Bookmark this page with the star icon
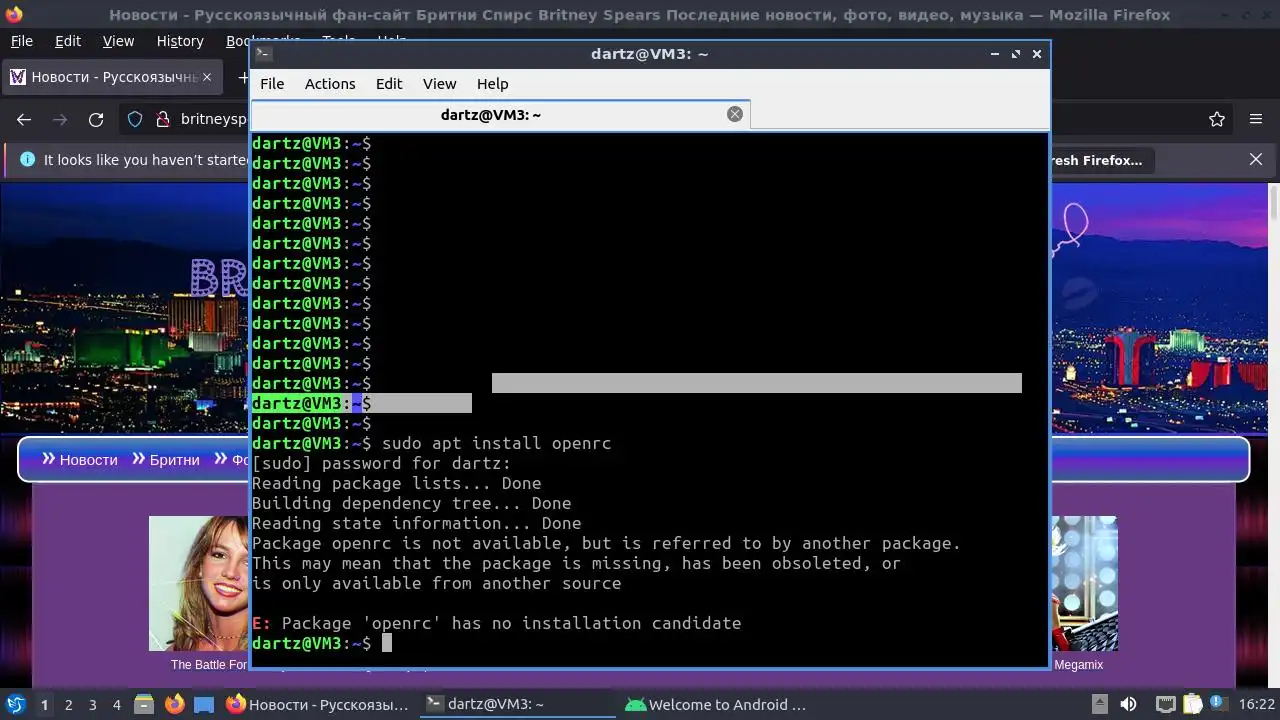This screenshot has height=720, width=1280. [x=1217, y=120]
